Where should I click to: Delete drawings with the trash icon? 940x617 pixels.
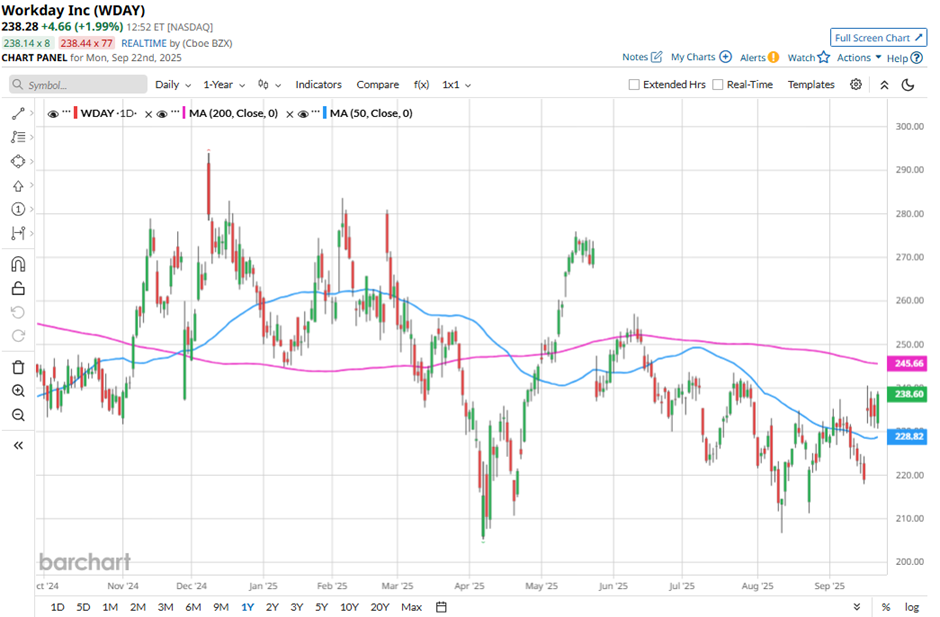click(18, 367)
